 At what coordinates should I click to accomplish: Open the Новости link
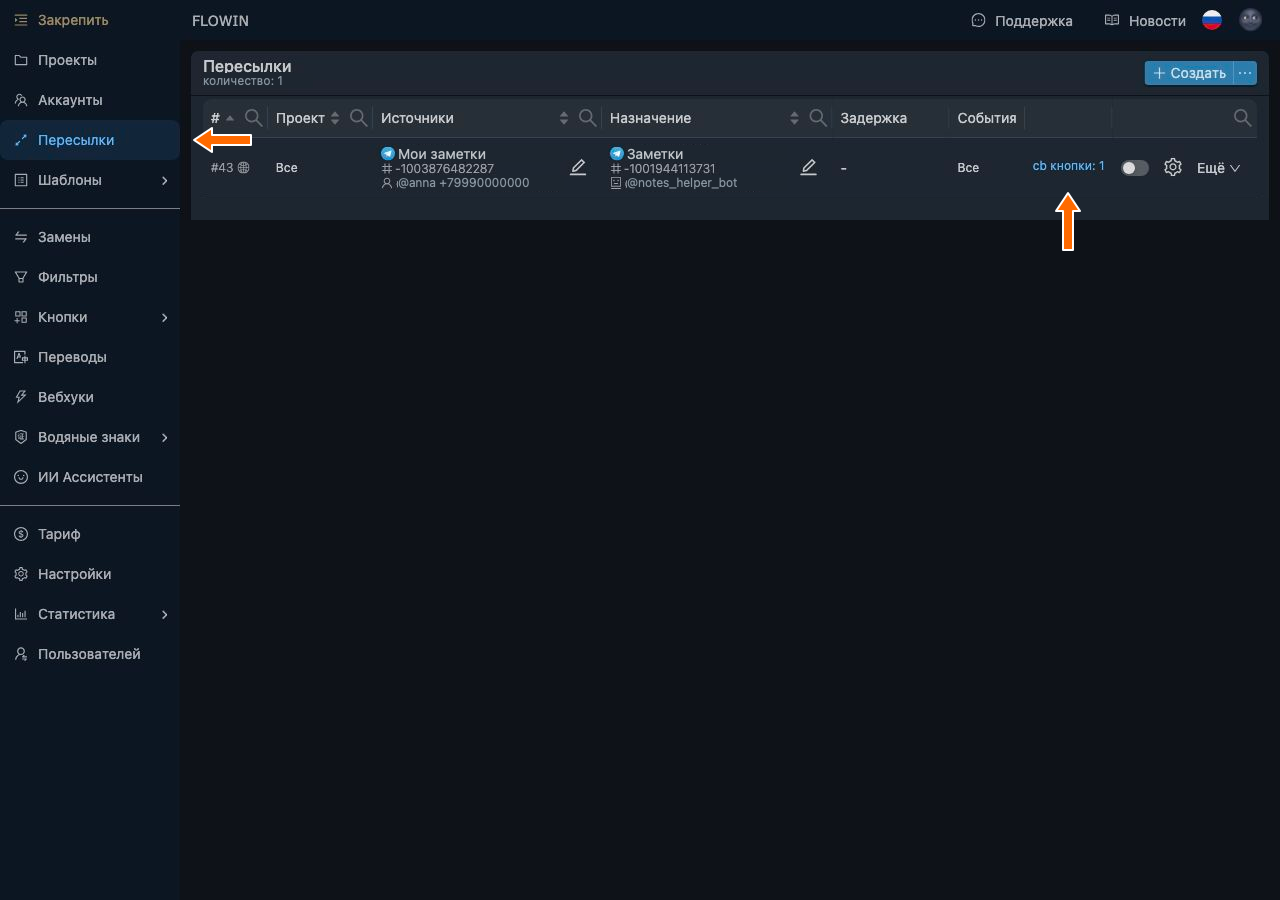pyautogui.click(x=1145, y=20)
